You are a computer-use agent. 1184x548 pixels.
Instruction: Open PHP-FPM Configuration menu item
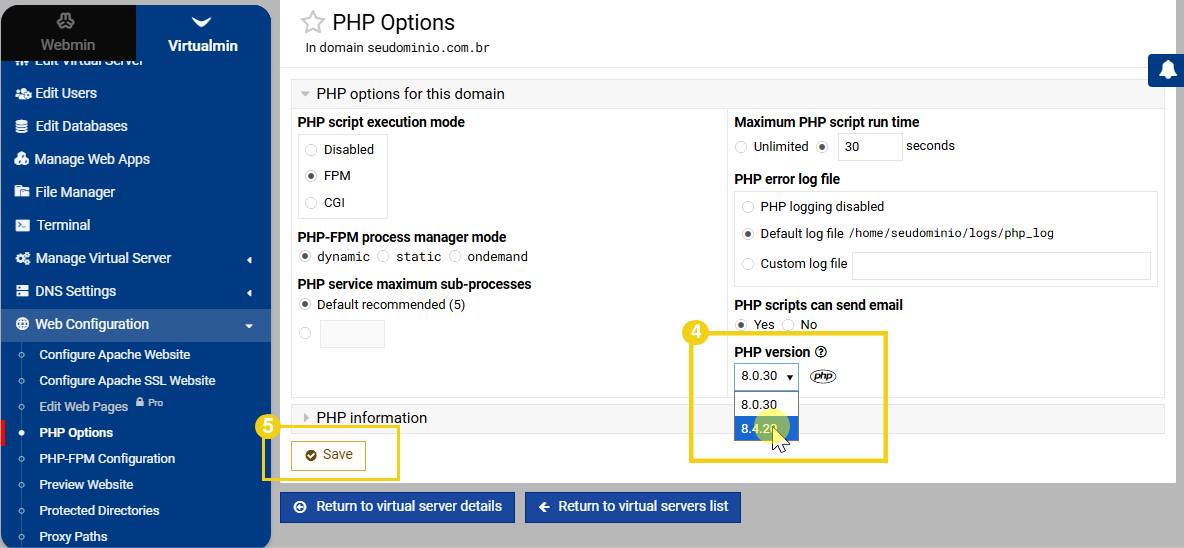pos(107,459)
